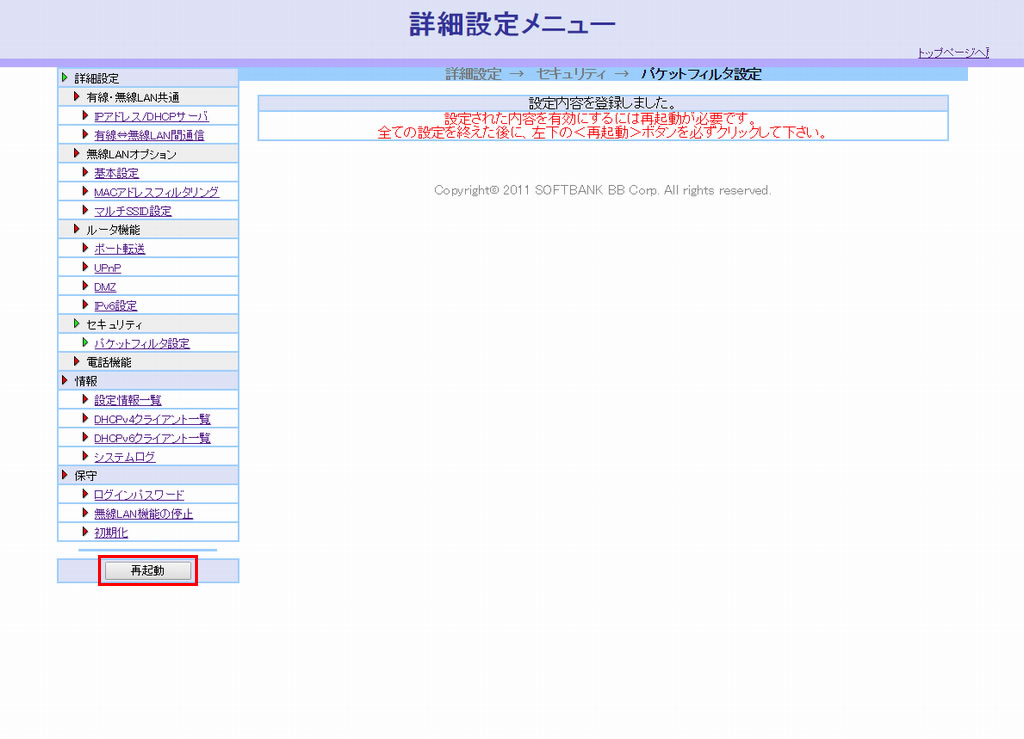Viewport: 1024px width, 739px height.
Task: Open the UPnP settings link
Action: click(107, 268)
